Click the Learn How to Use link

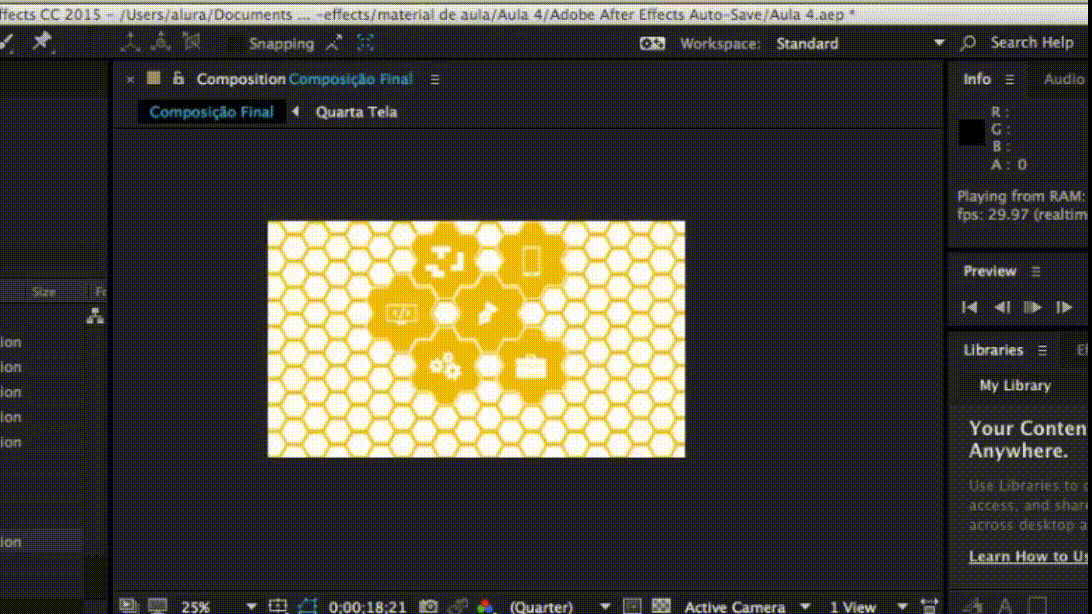[x=1028, y=556]
